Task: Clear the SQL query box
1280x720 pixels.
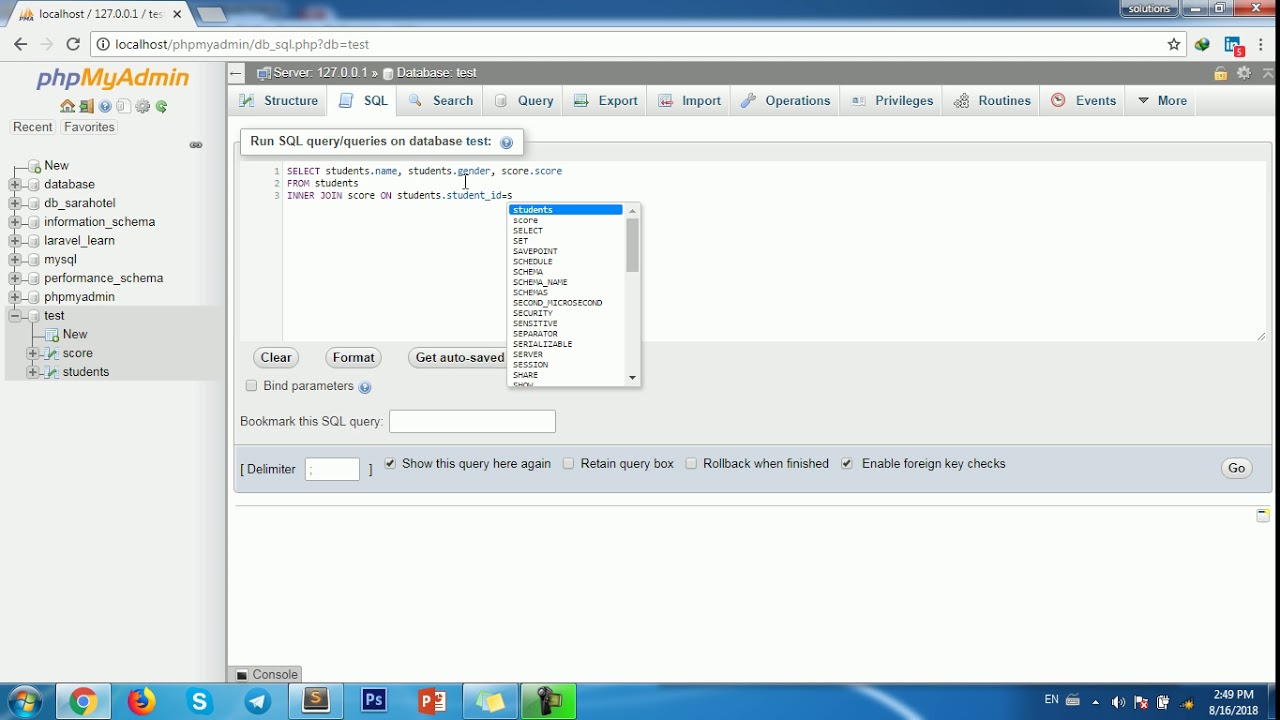Action: [x=276, y=358]
